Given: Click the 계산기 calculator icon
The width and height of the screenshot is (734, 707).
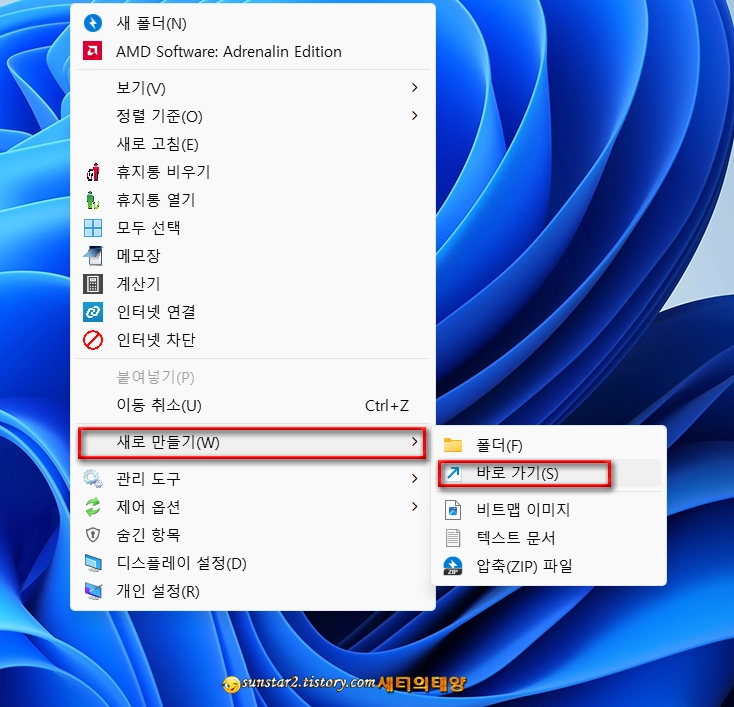Looking at the screenshot, I should click(93, 284).
